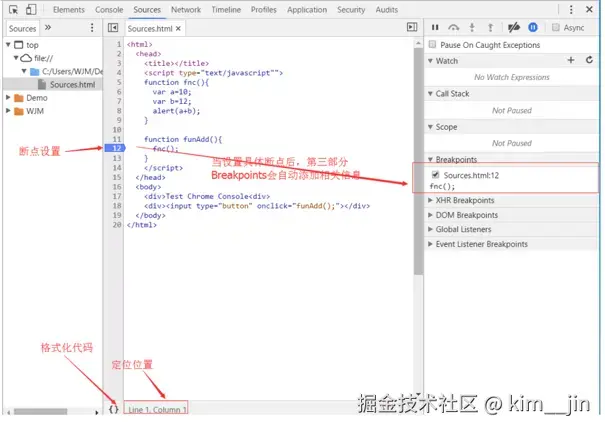Step into next function call

click(x=472, y=27)
